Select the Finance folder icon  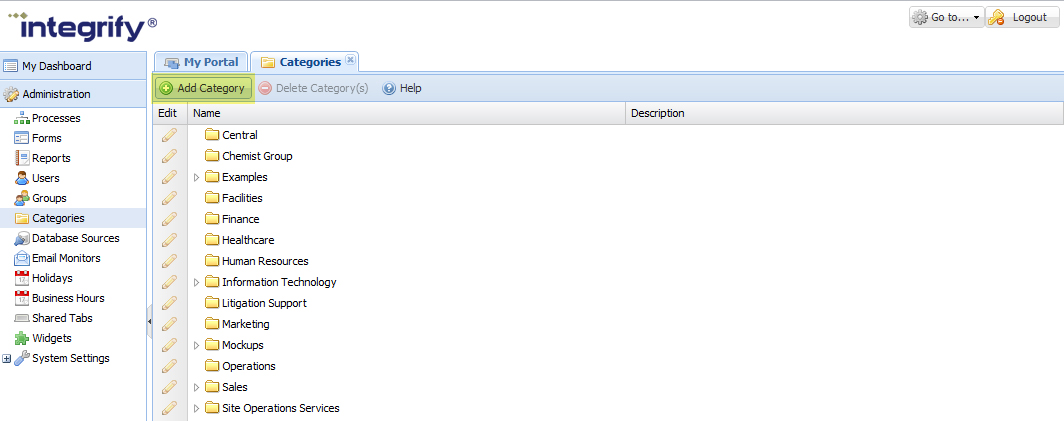212,219
